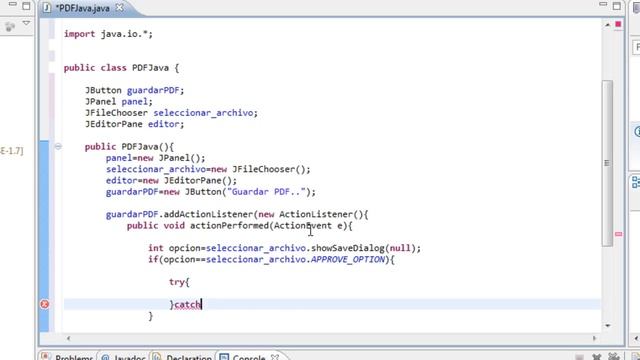
Task: Click the Java file icon on PDFJava.java tab
Action: (47, 7)
